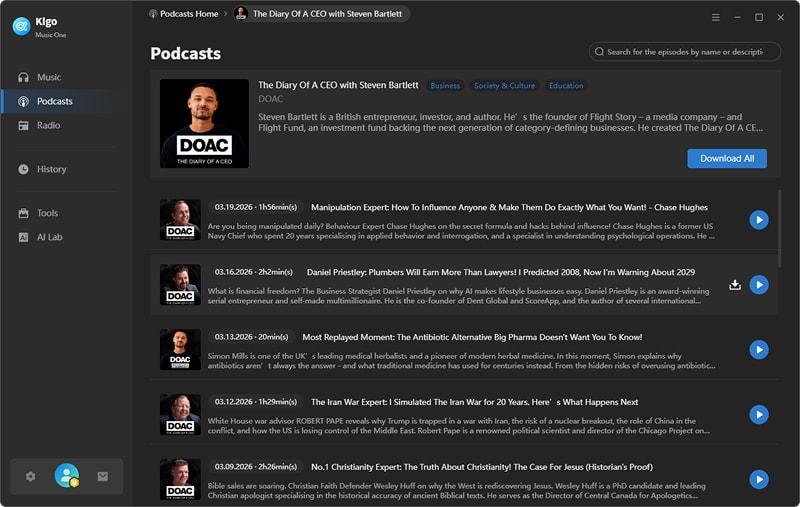The image size is (800, 507).
Task: Play the Antibiotic Alternative episode
Action: tap(759, 349)
